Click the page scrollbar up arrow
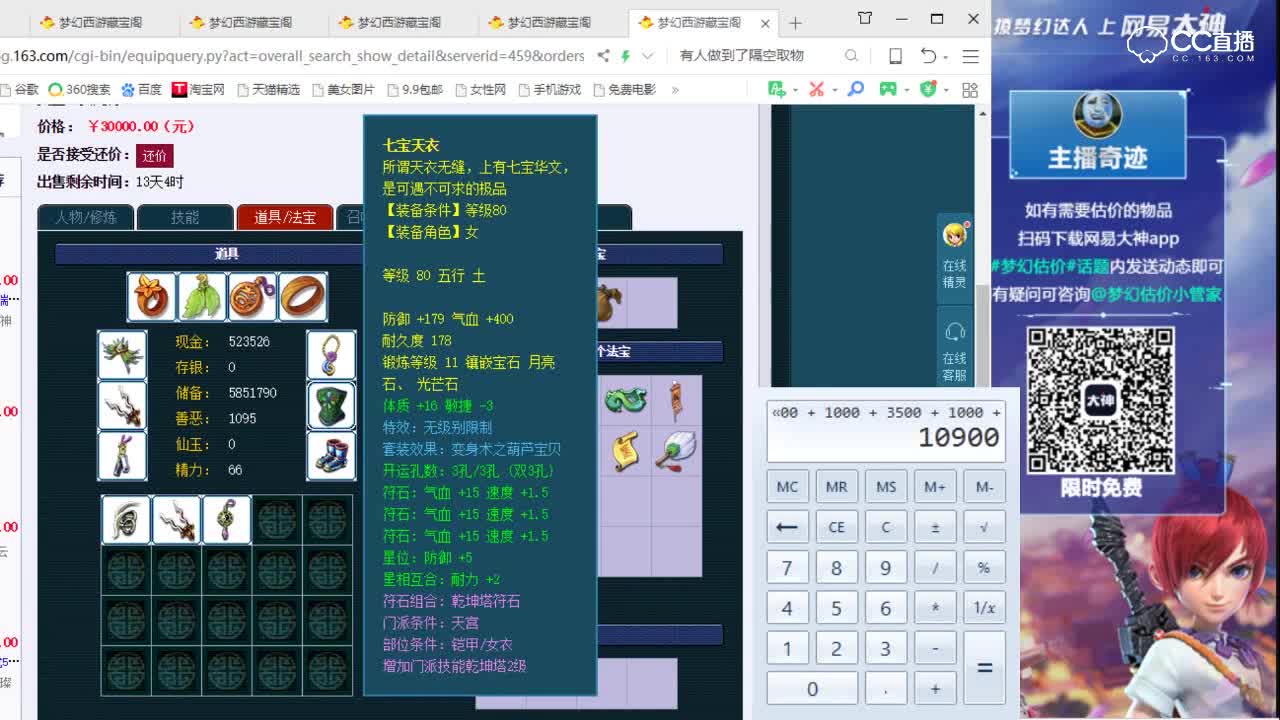 pos(982,113)
